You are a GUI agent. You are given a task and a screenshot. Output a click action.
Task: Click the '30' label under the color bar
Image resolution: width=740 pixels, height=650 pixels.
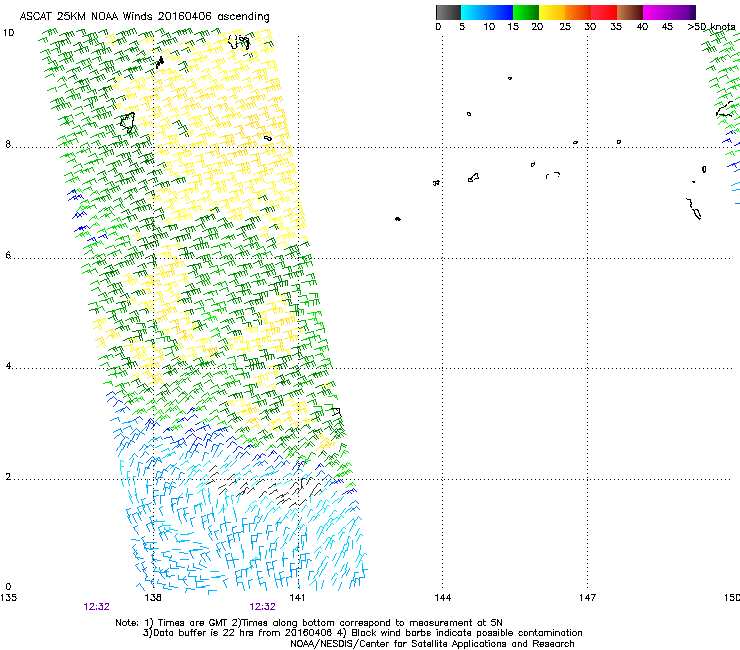(590, 27)
